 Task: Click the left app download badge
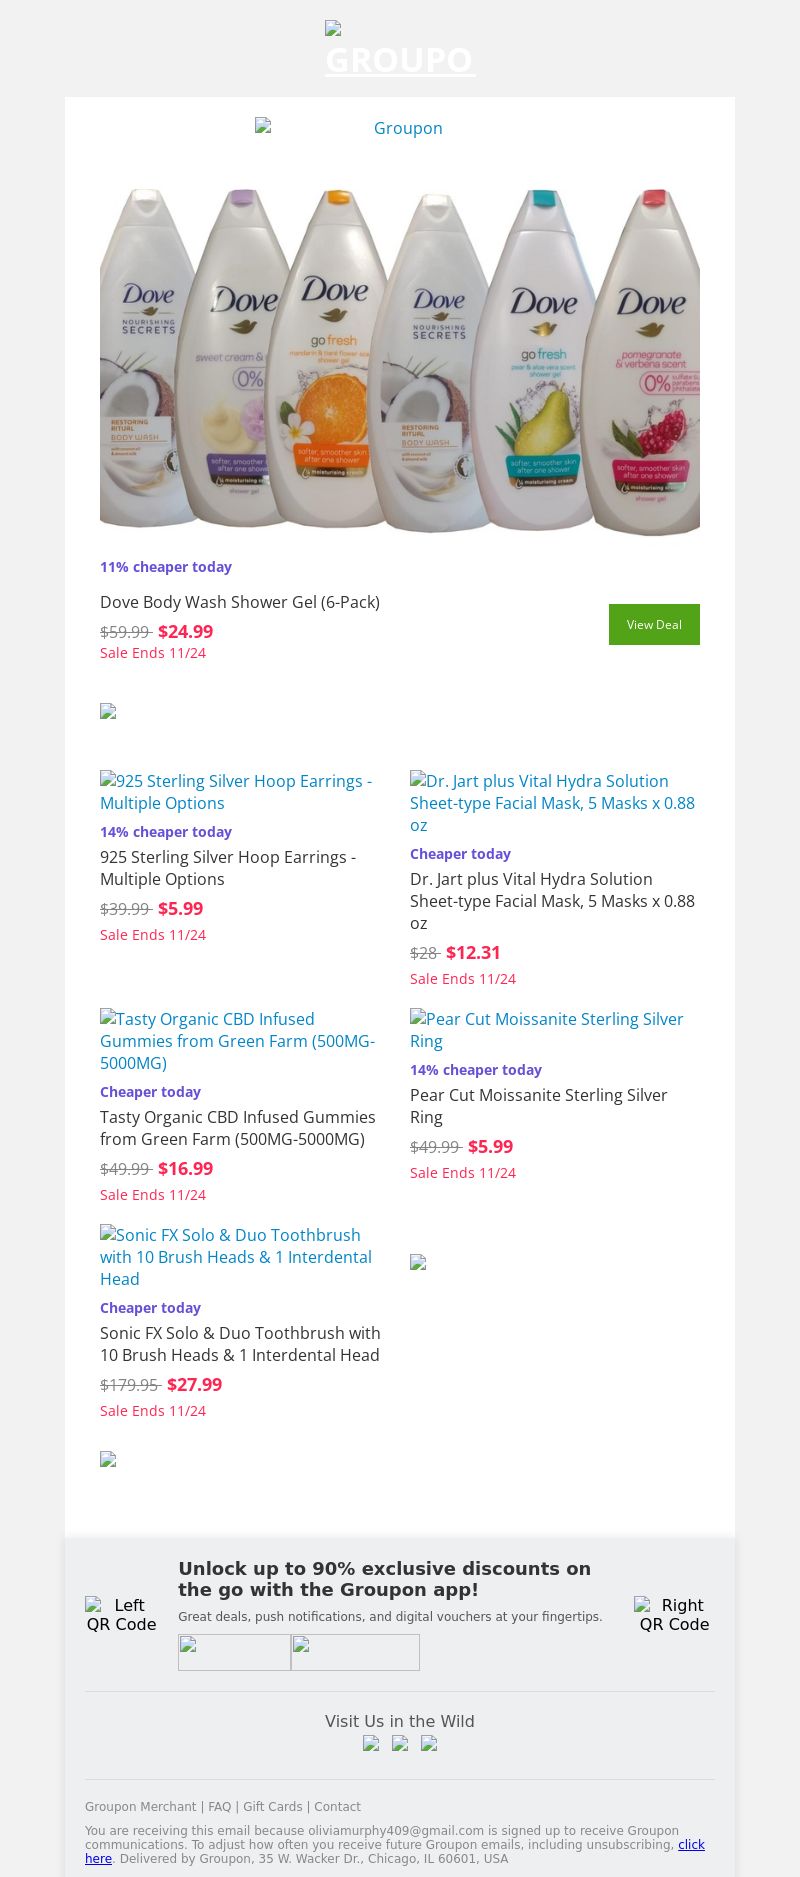234,1652
